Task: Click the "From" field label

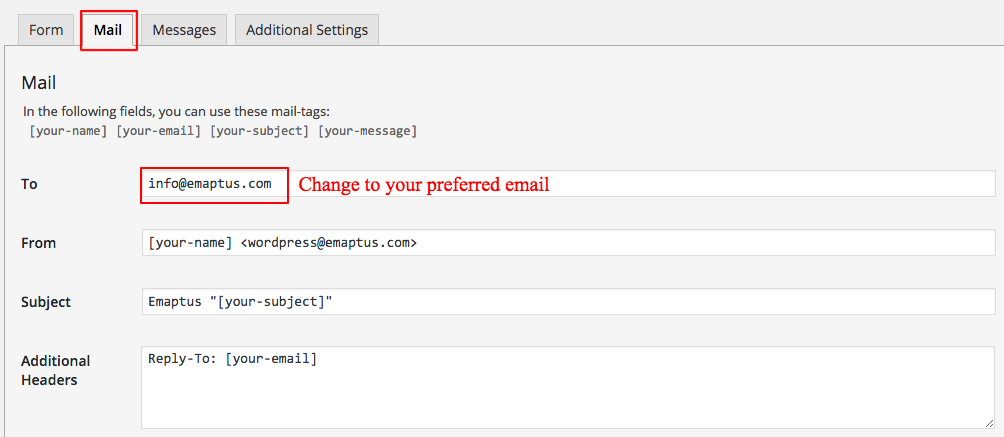Action: point(38,243)
